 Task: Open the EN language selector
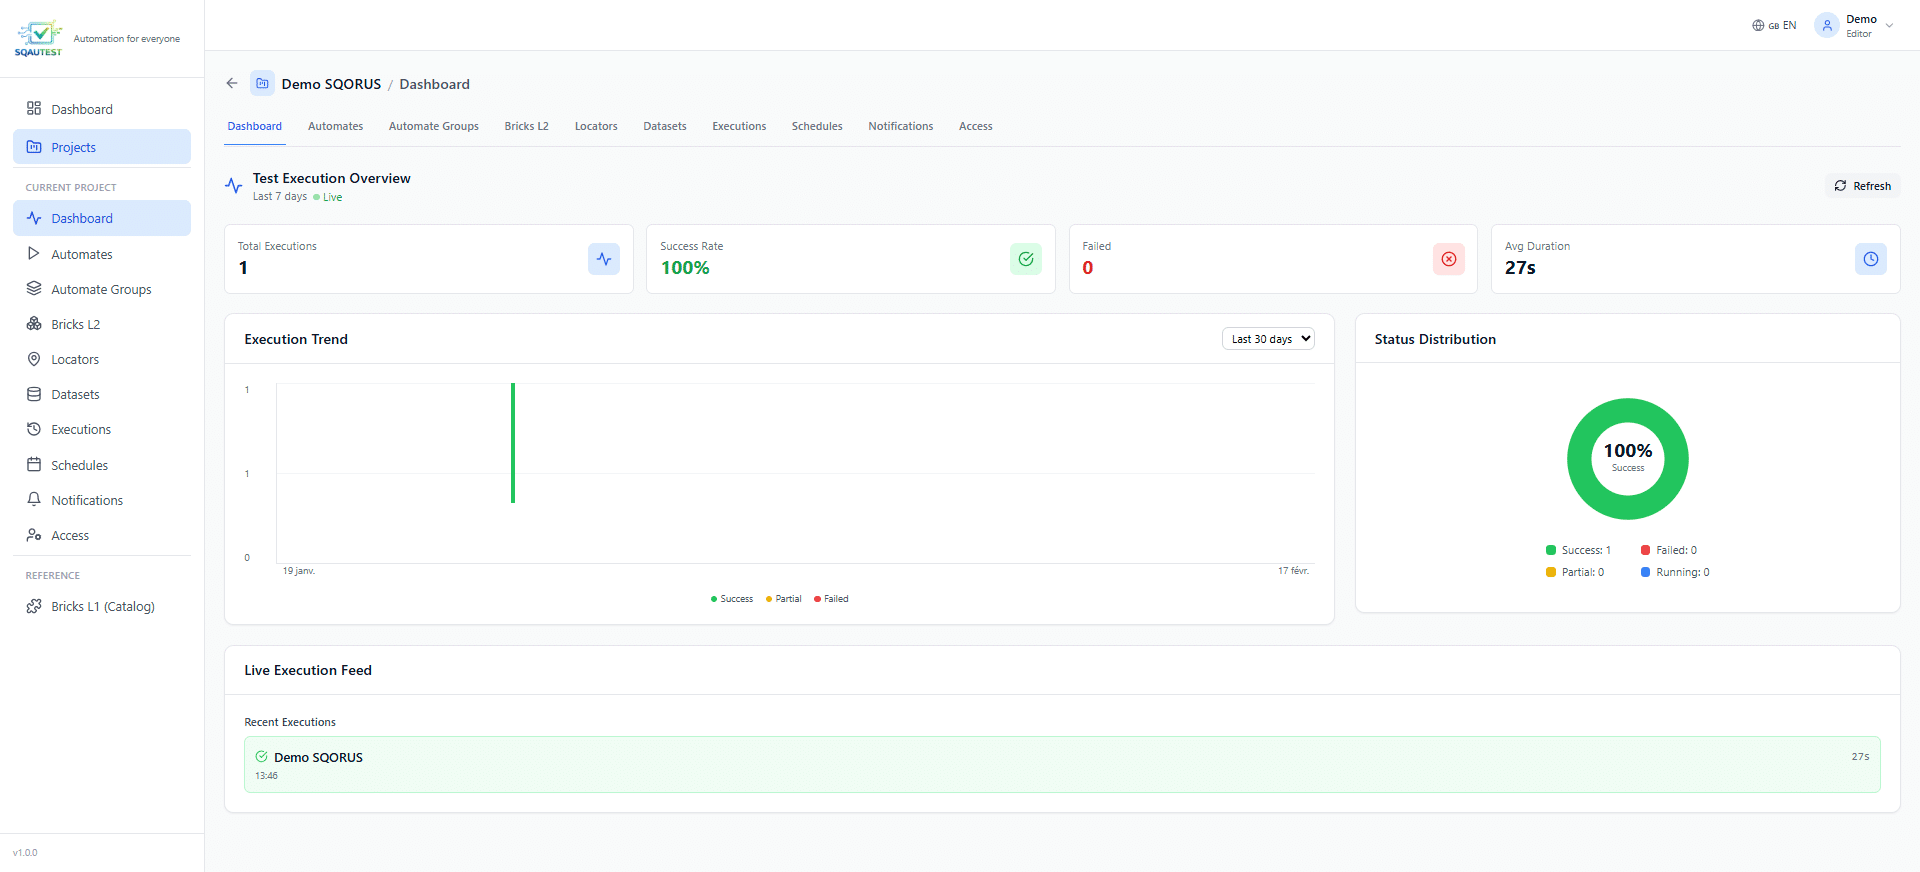point(1774,26)
